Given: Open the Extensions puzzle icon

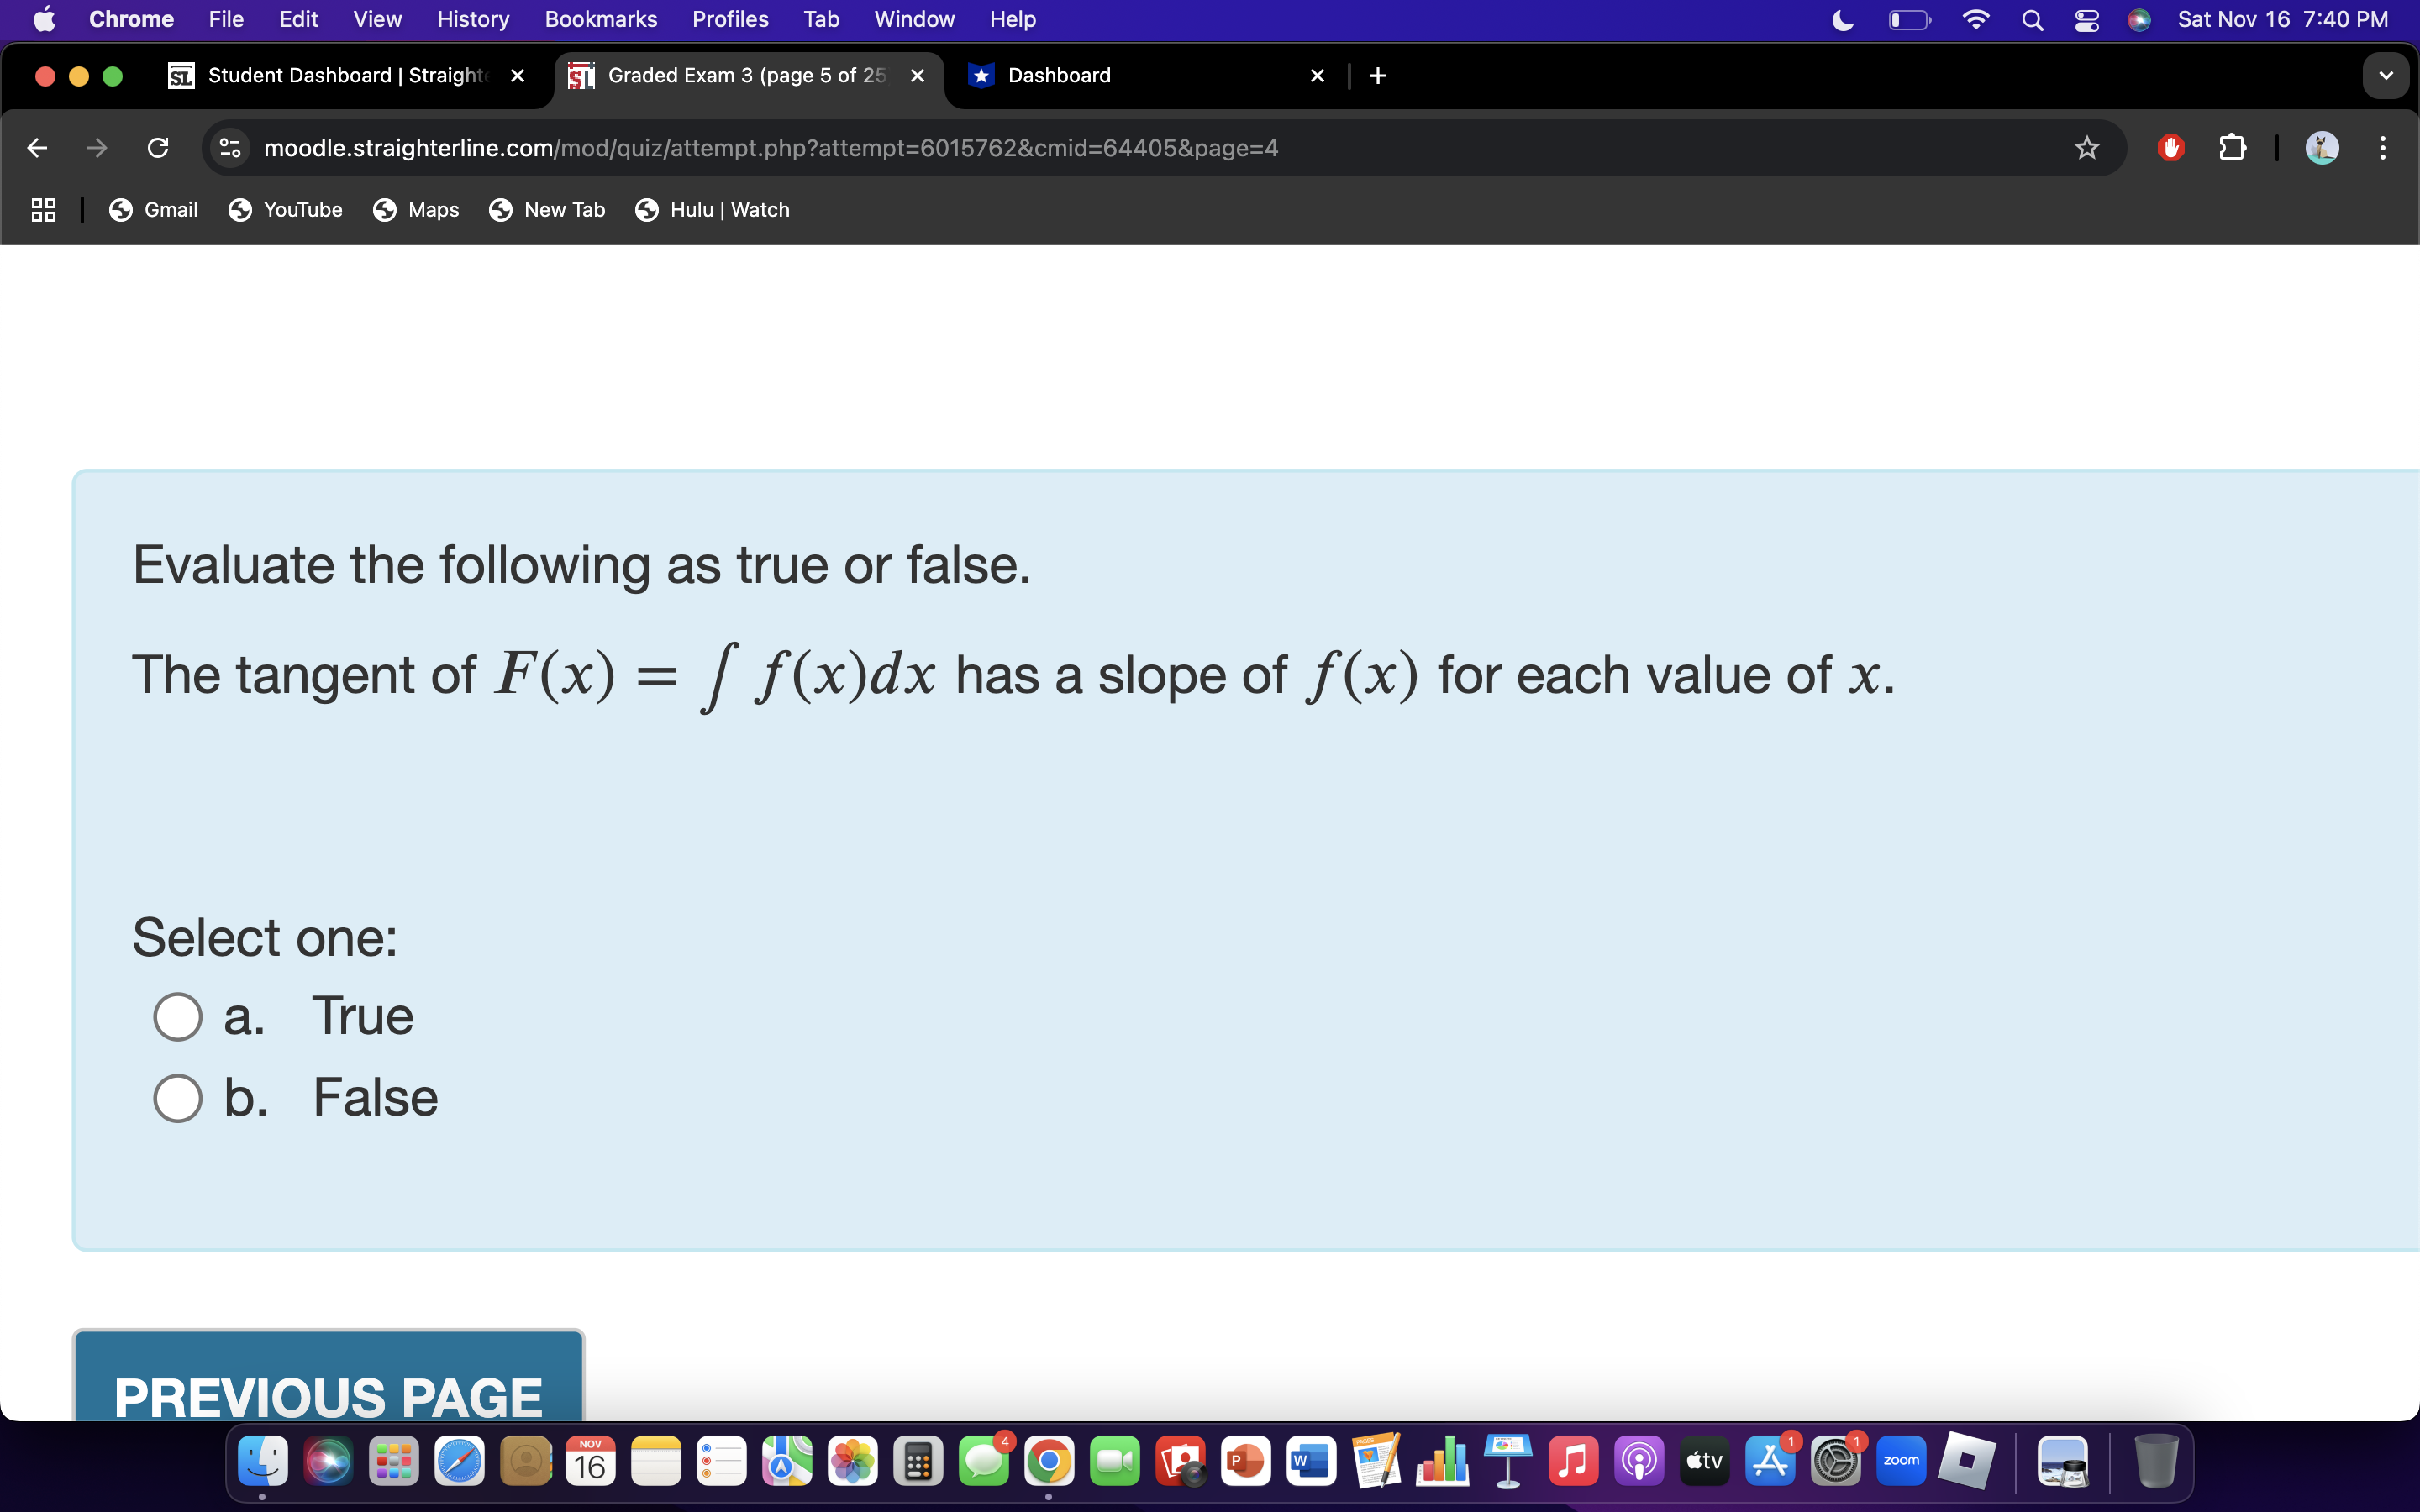Looking at the screenshot, I should click(x=2232, y=148).
